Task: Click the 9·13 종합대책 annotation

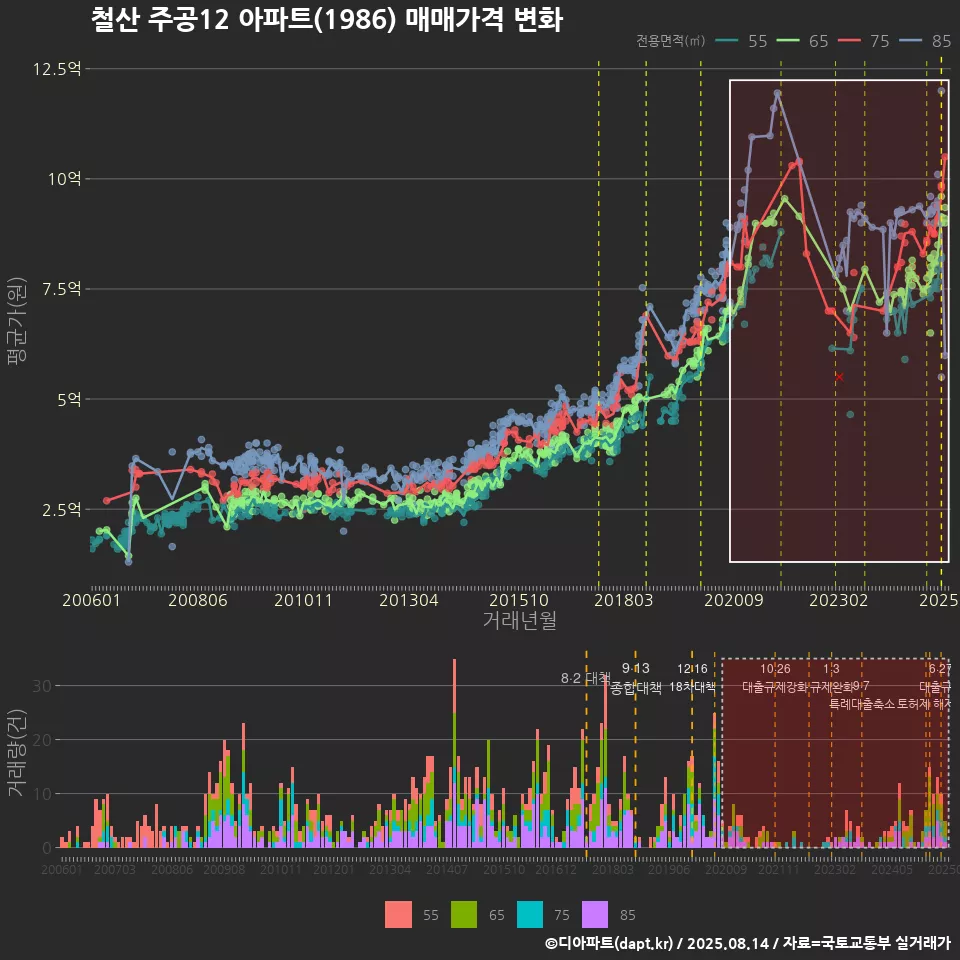Action: click(636, 678)
